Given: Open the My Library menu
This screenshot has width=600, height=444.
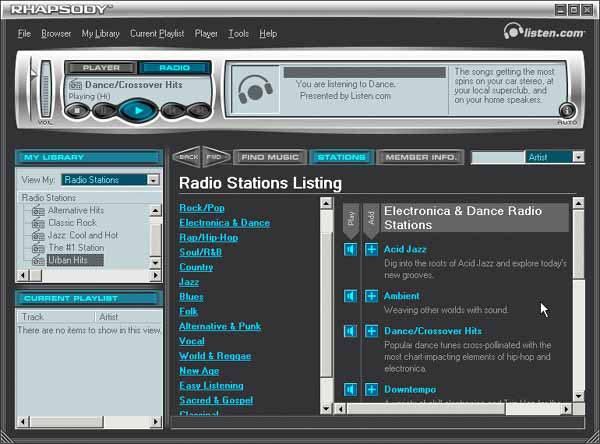Looking at the screenshot, I should (100, 34).
